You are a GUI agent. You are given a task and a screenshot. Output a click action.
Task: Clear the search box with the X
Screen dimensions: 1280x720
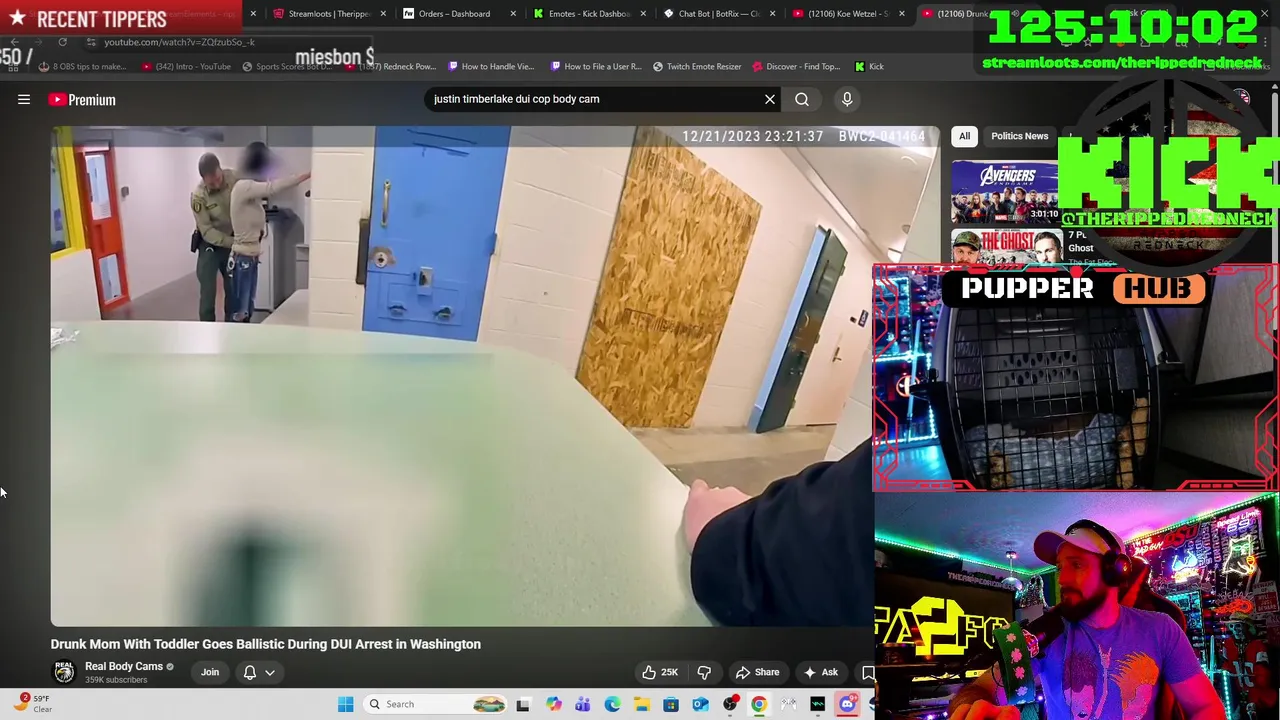tap(770, 99)
